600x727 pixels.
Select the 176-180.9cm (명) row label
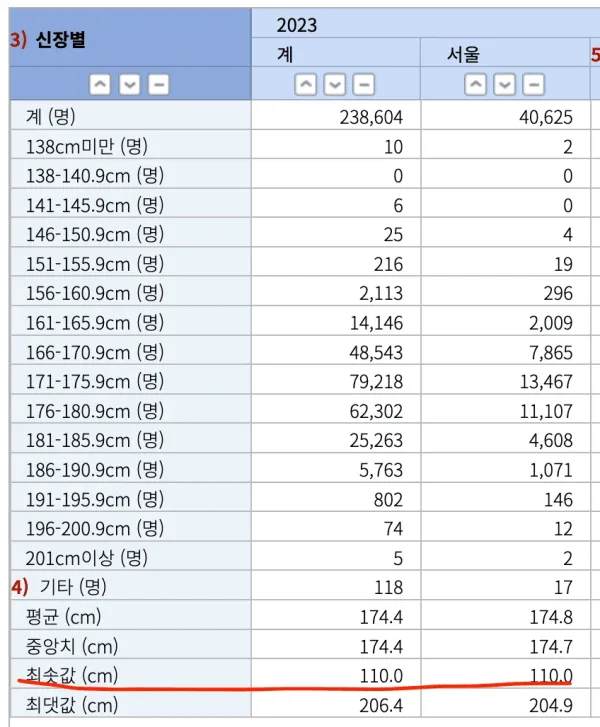[x=95, y=411]
